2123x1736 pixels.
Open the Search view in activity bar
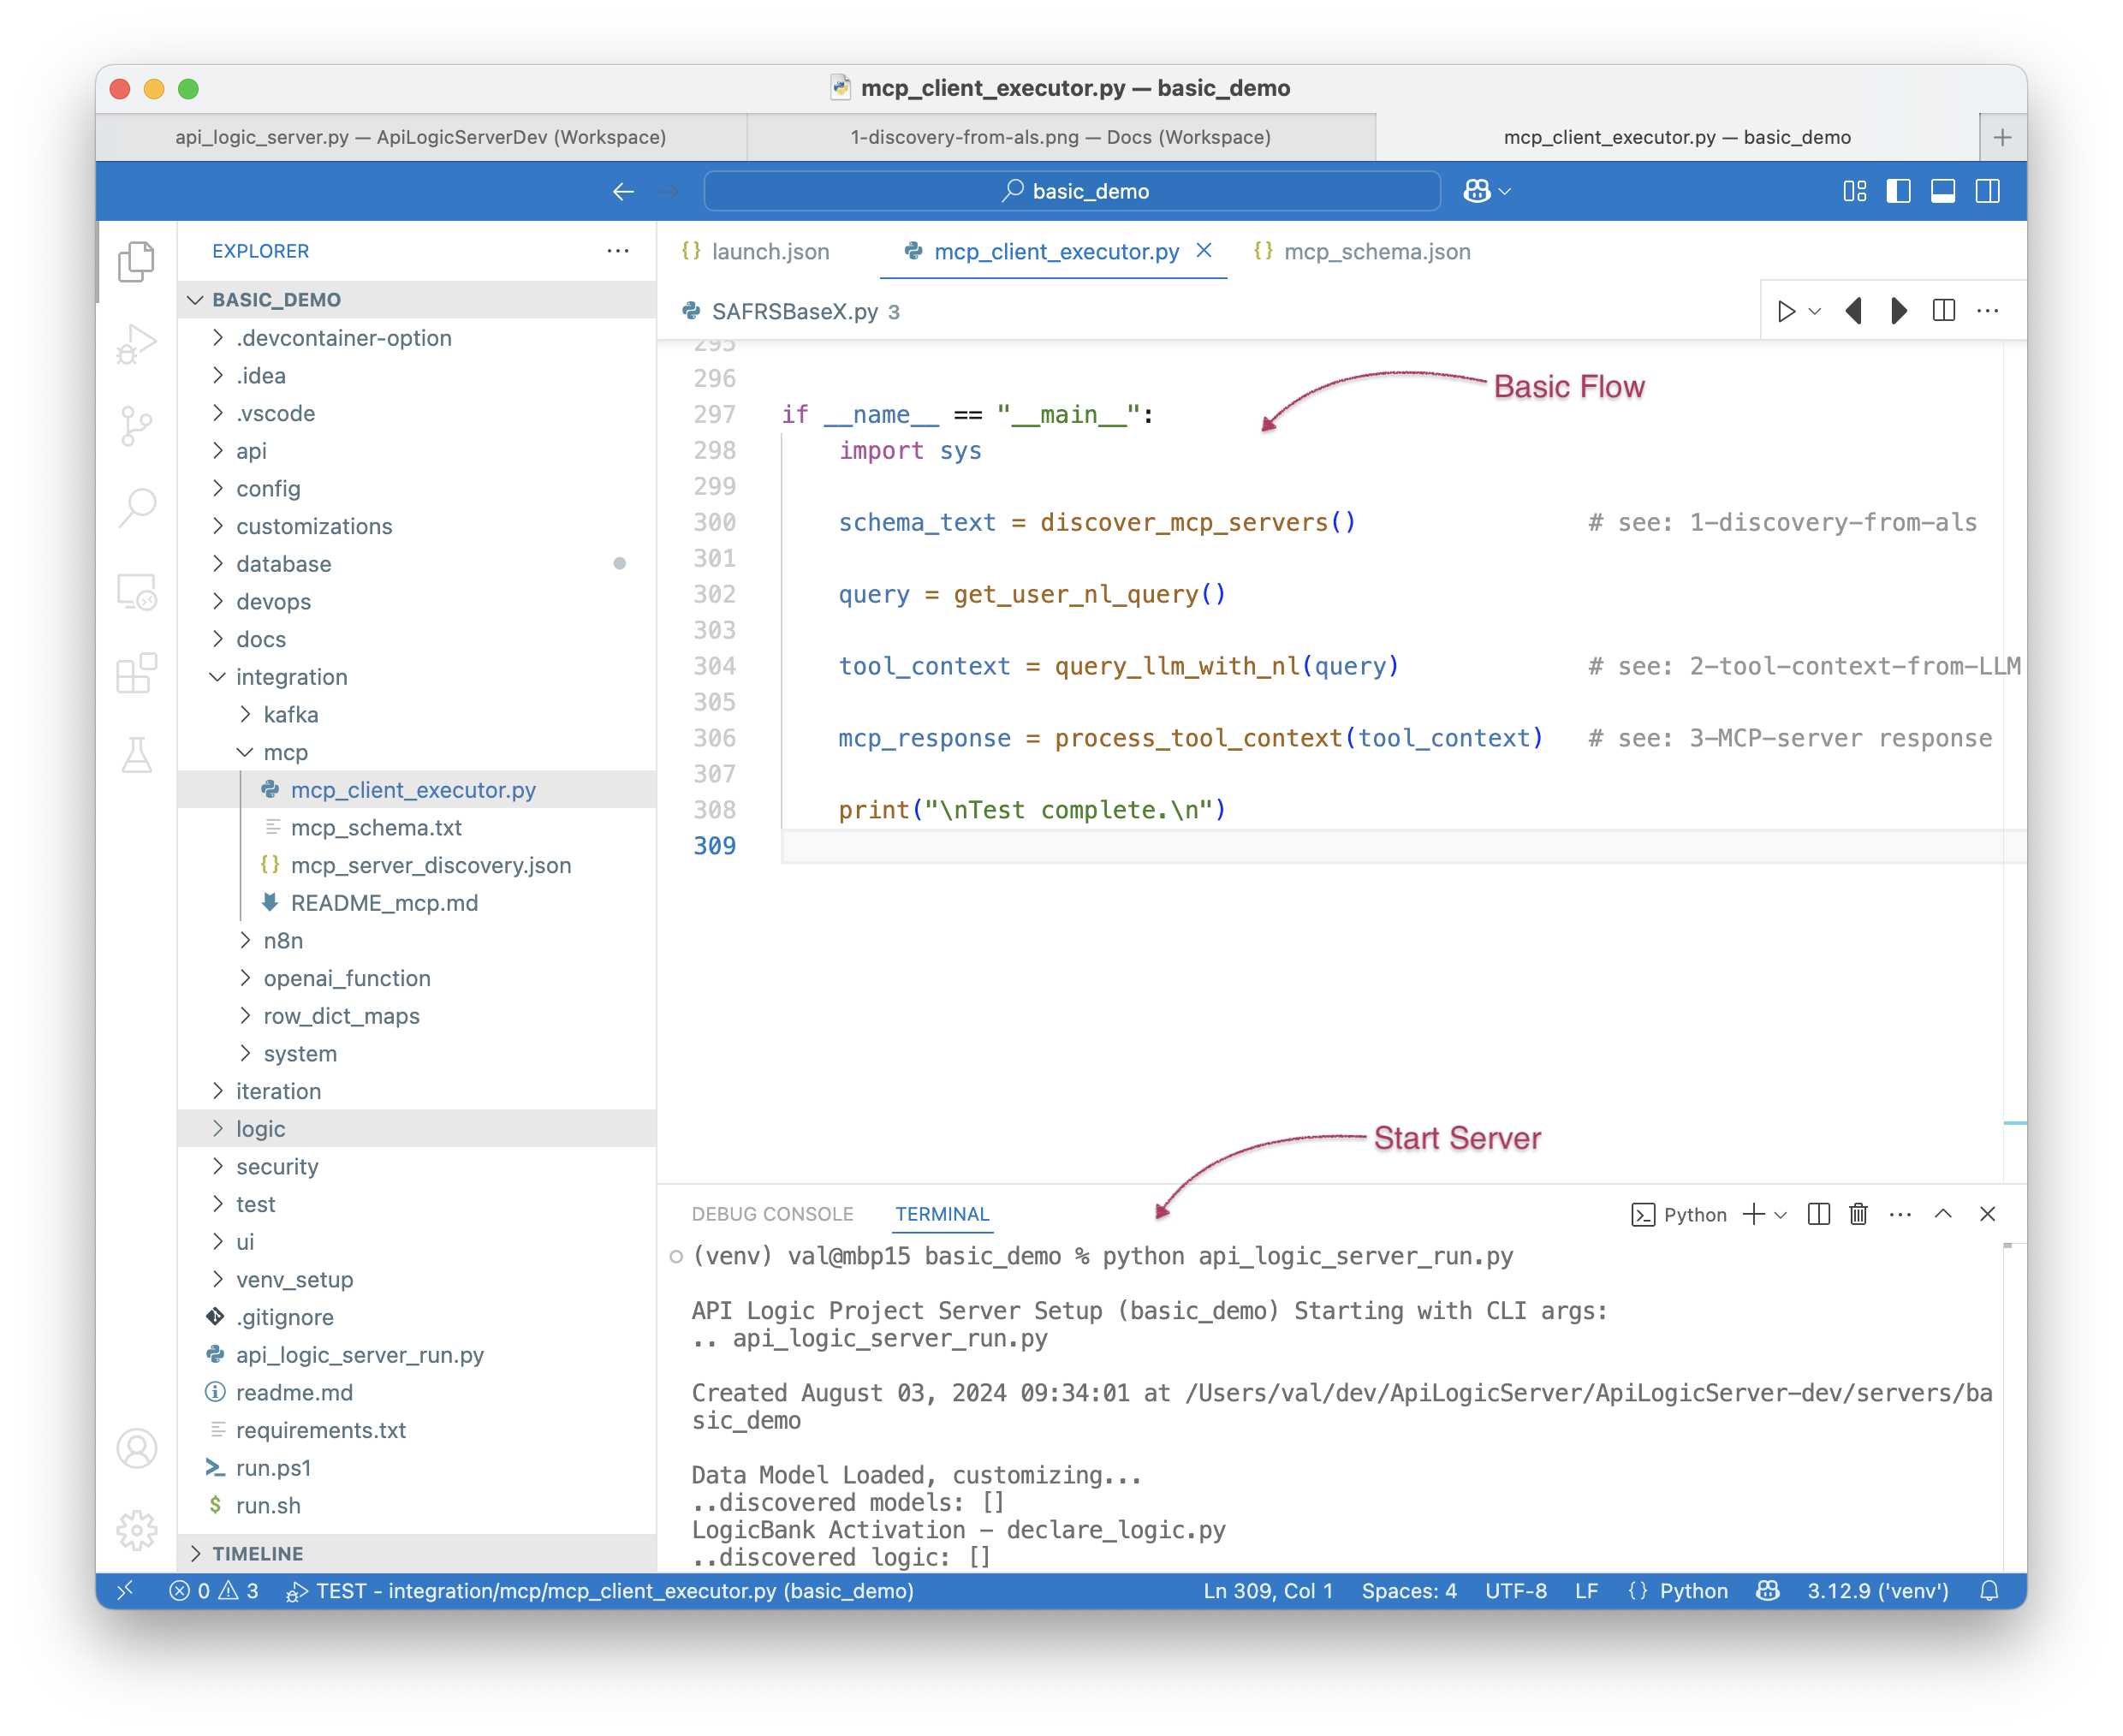(x=136, y=508)
